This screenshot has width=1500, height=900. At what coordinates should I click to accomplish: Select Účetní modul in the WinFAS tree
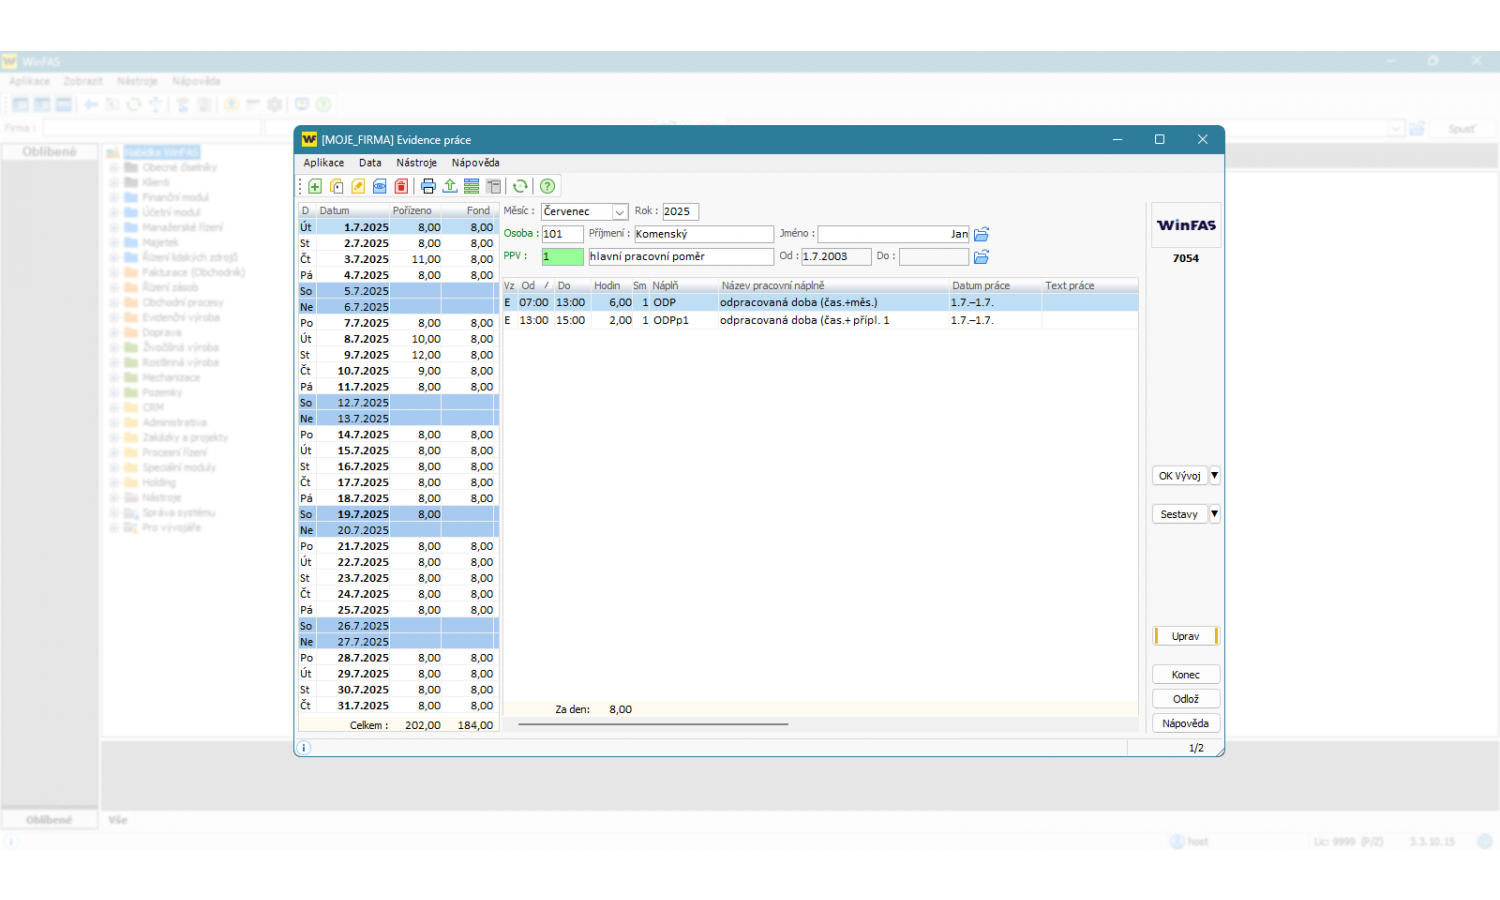(x=171, y=213)
